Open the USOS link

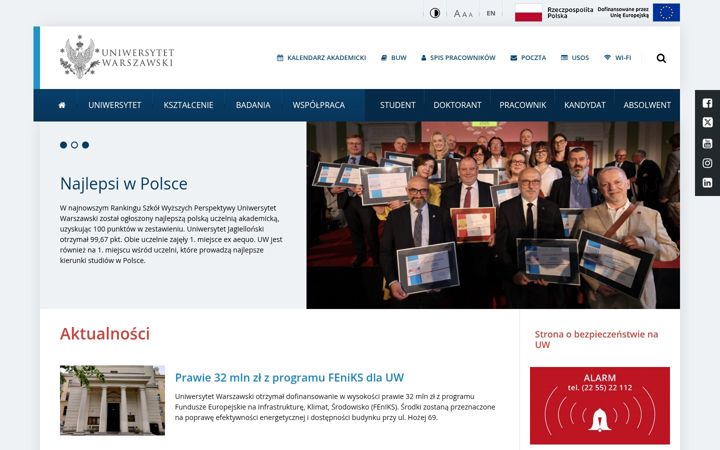tap(575, 58)
